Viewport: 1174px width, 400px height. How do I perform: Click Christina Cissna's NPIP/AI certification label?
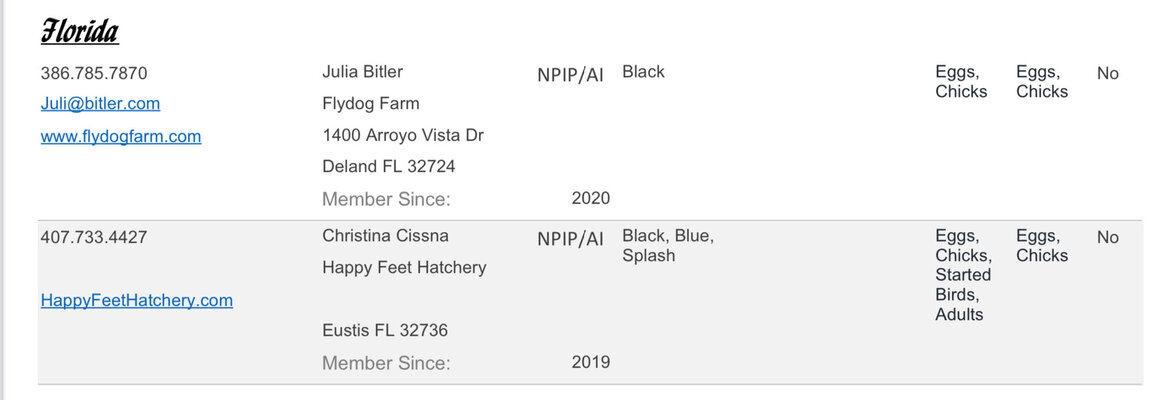571,239
